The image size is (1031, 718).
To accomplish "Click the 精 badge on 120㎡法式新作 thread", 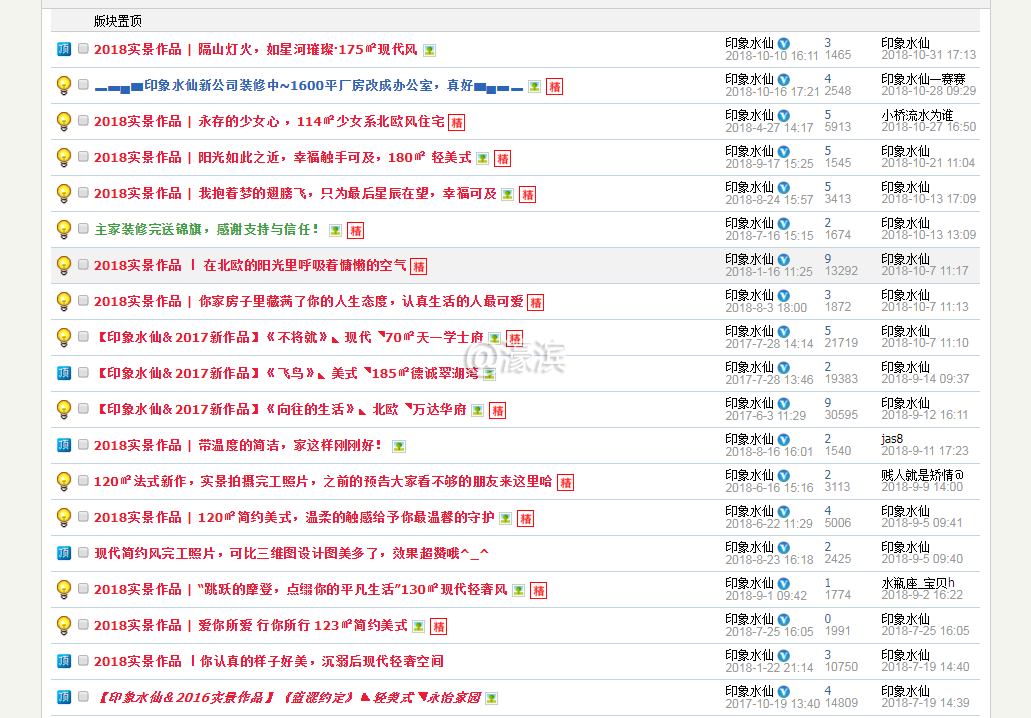I will [565, 482].
